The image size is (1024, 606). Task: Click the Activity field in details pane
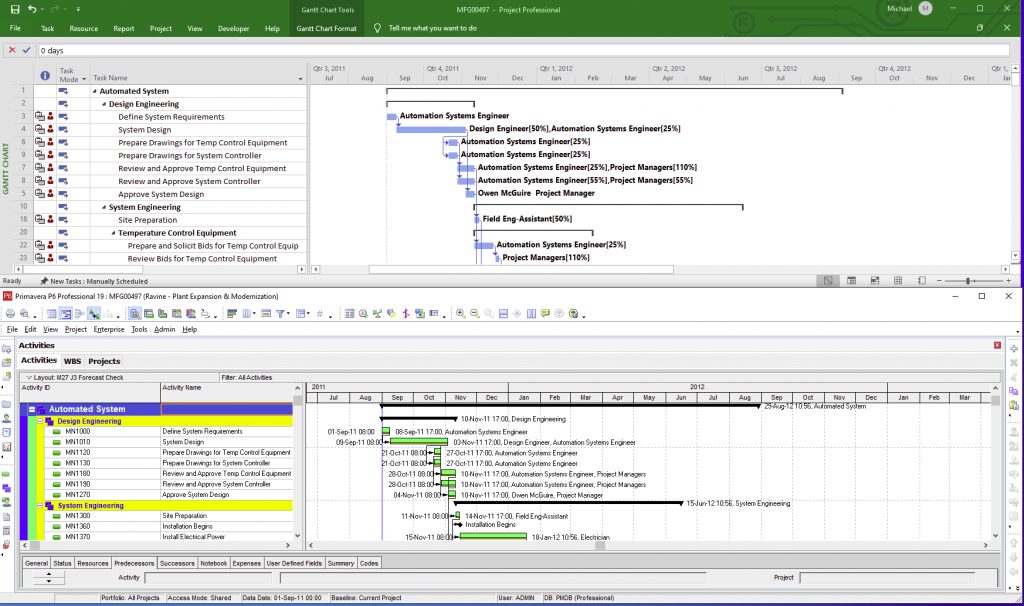[208, 578]
